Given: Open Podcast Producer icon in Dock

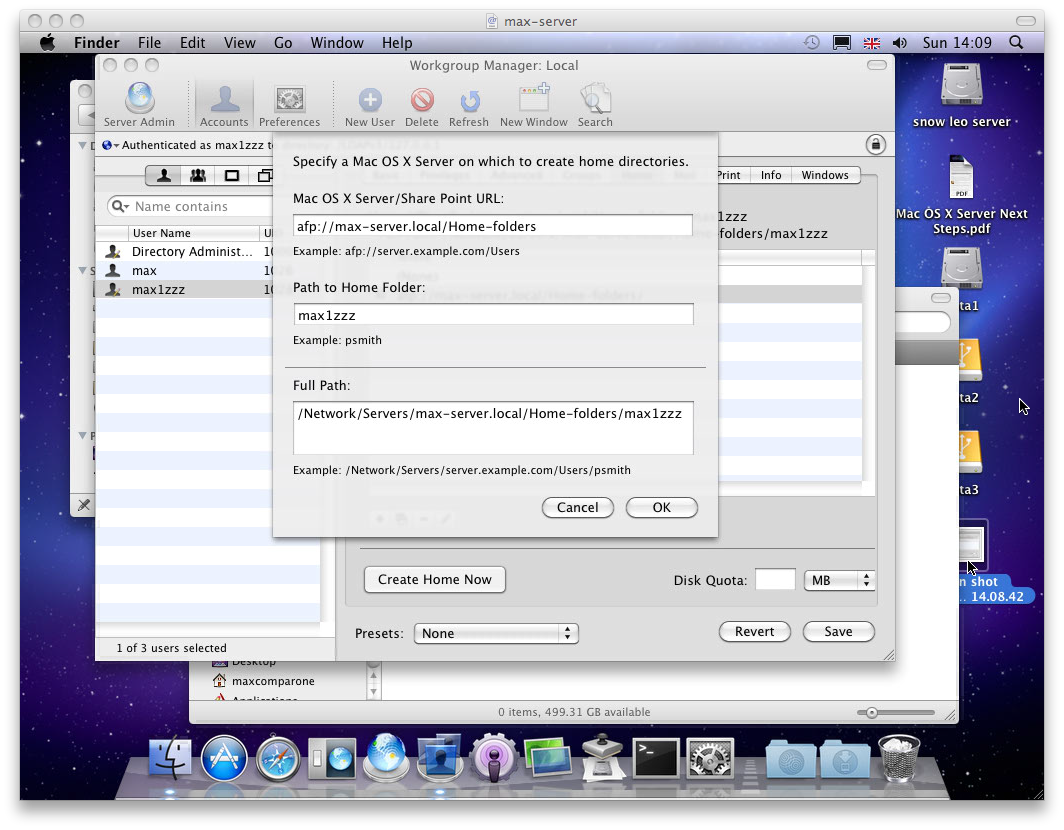Looking at the screenshot, I should point(494,757).
